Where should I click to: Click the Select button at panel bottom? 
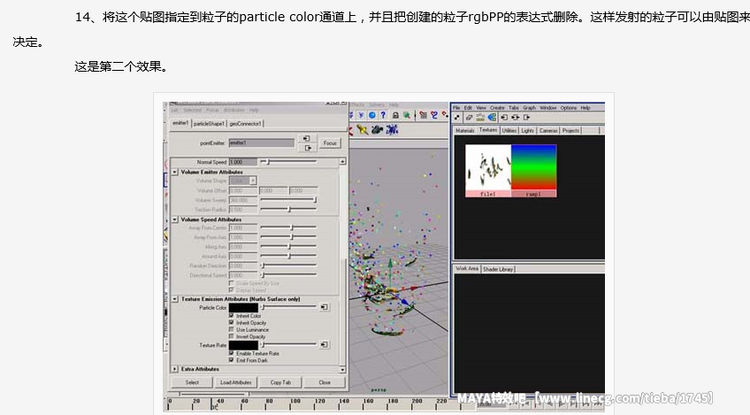192,382
